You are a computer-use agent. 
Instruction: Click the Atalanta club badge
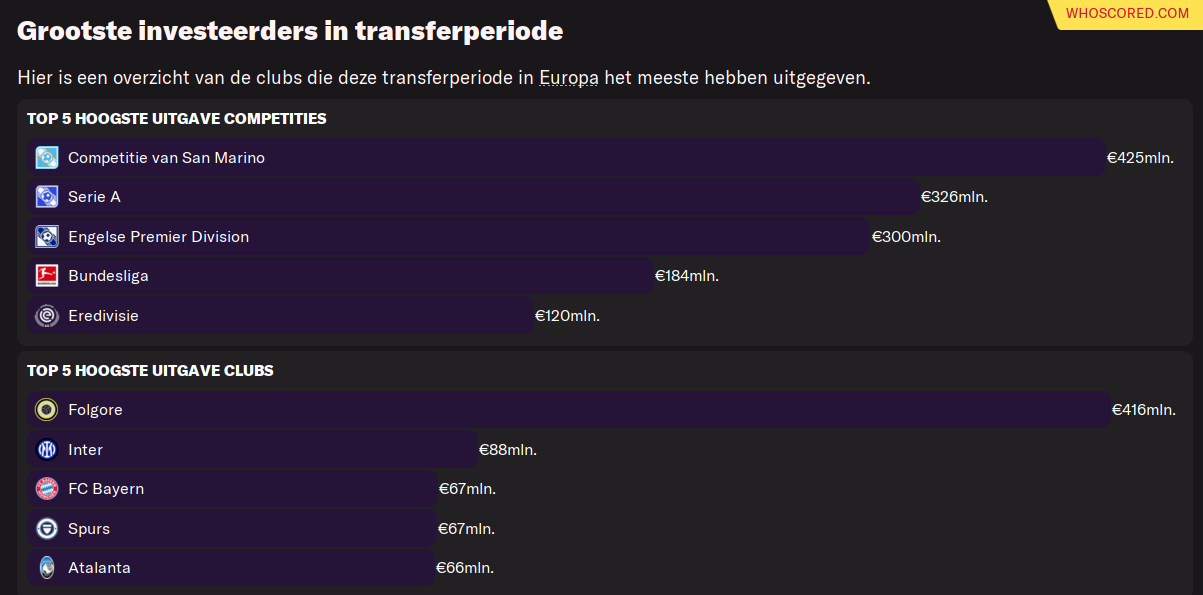(x=46, y=567)
